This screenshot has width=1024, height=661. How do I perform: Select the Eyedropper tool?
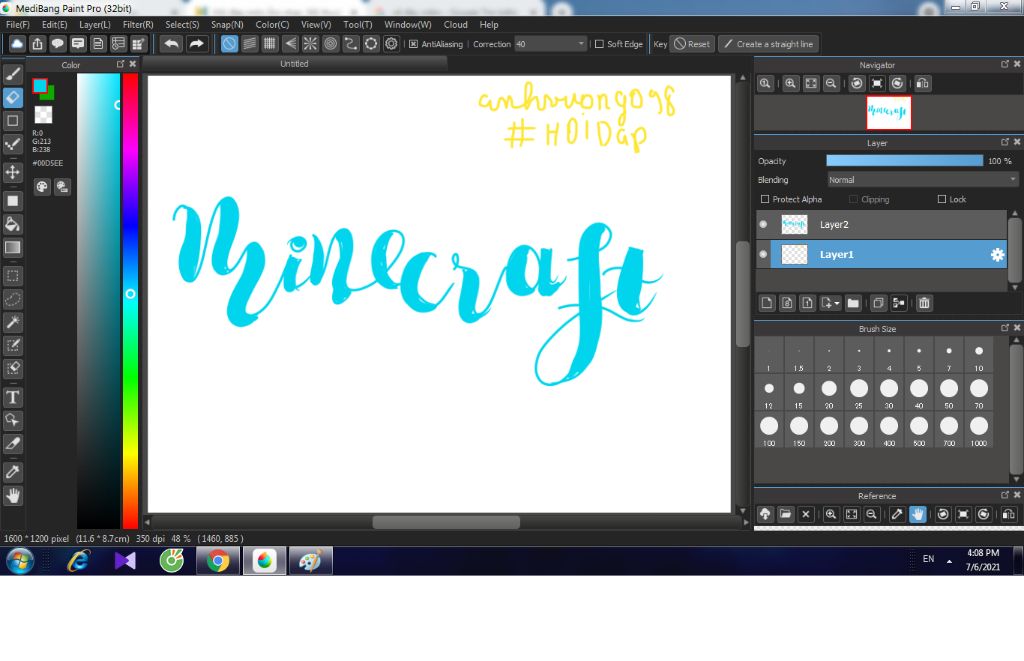coord(12,472)
